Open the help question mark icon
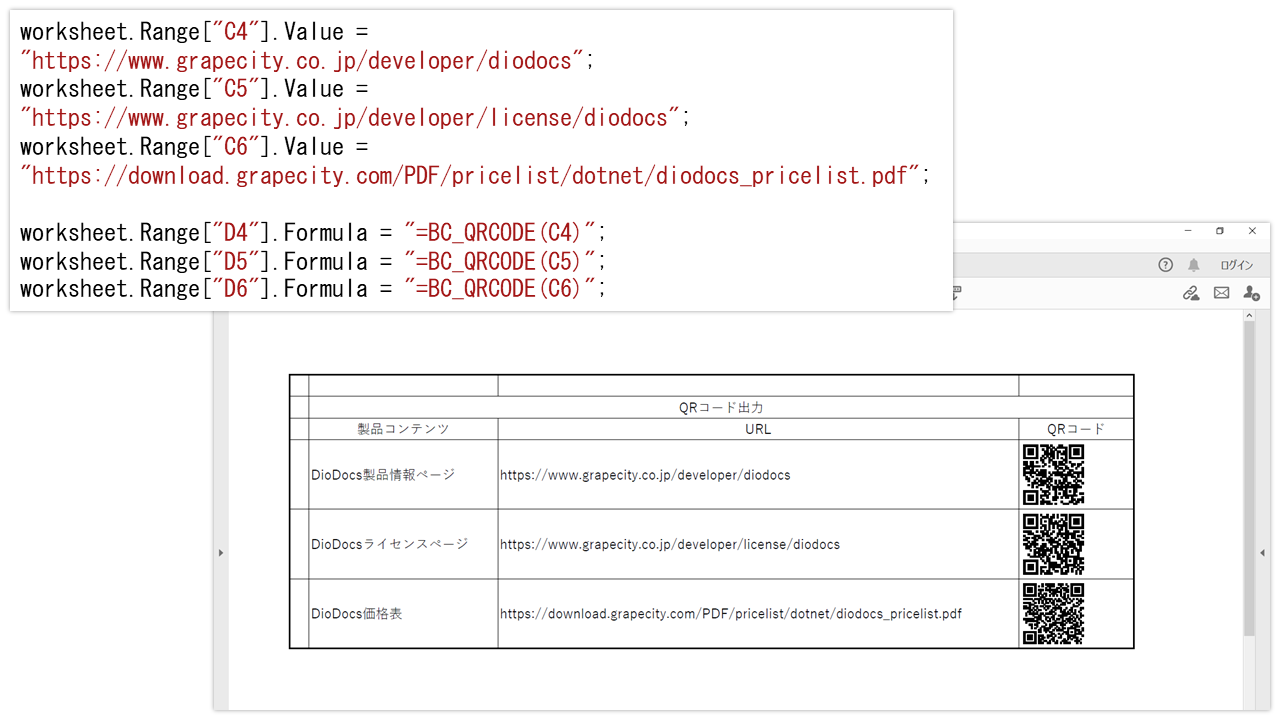The width and height of the screenshot is (1280, 720). click(x=1165, y=265)
